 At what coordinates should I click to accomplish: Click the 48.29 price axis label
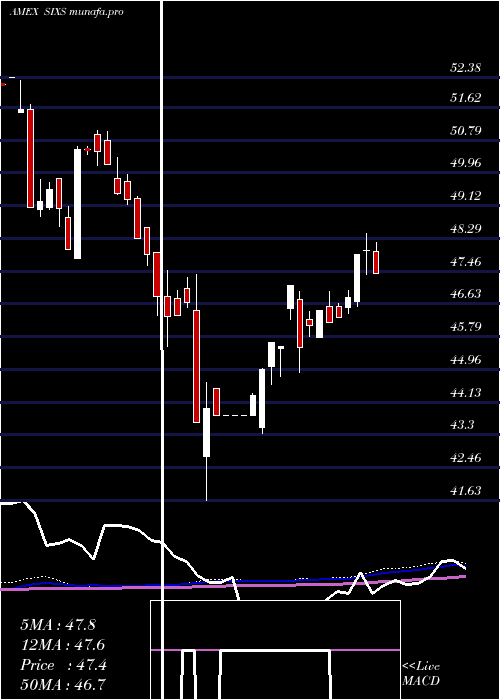click(465, 229)
